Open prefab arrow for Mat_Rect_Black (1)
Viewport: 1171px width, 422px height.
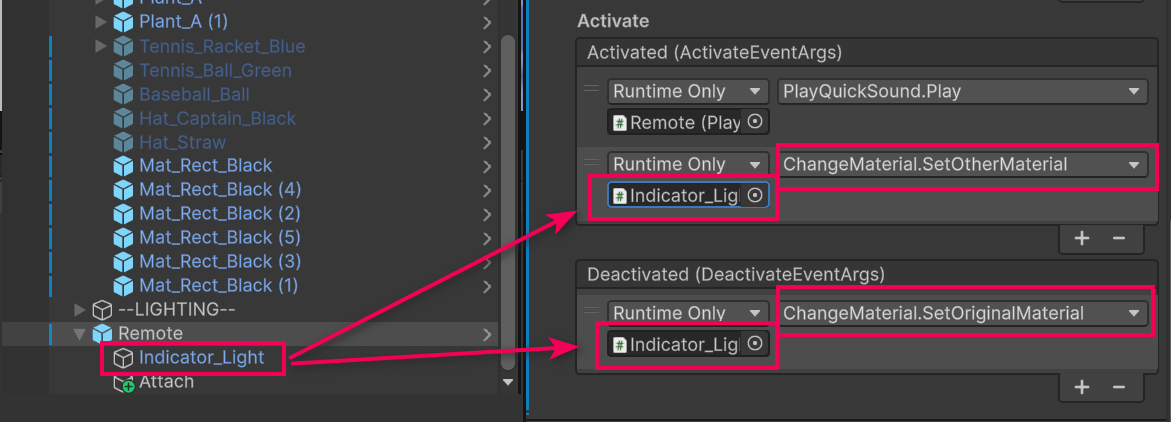487,285
